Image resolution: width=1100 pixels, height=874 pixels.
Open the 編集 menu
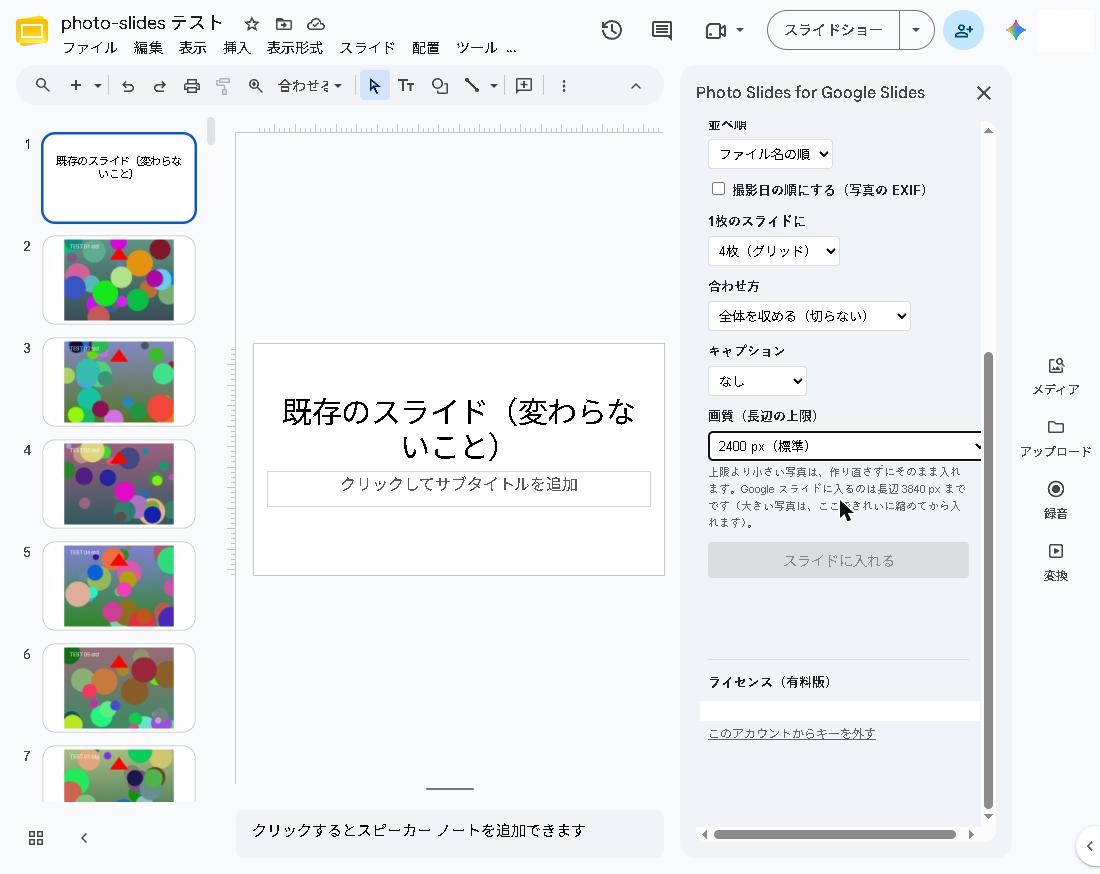pyautogui.click(x=148, y=48)
